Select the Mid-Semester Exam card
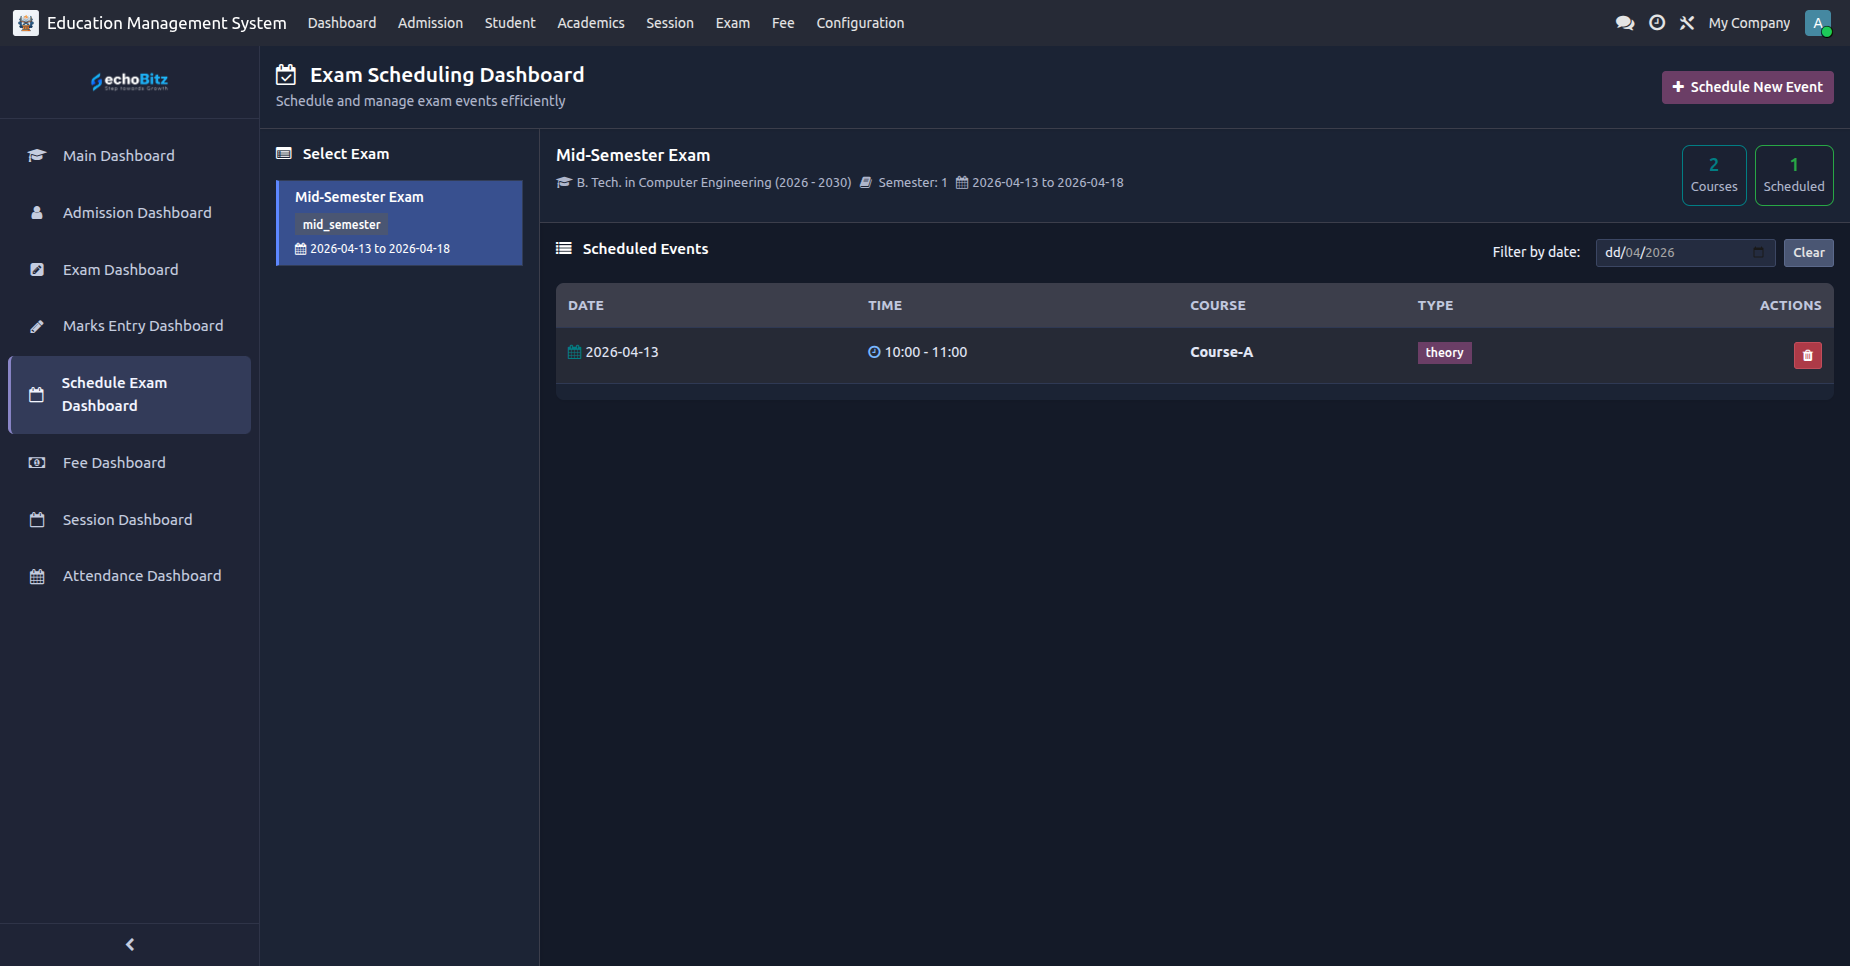 pos(399,223)
